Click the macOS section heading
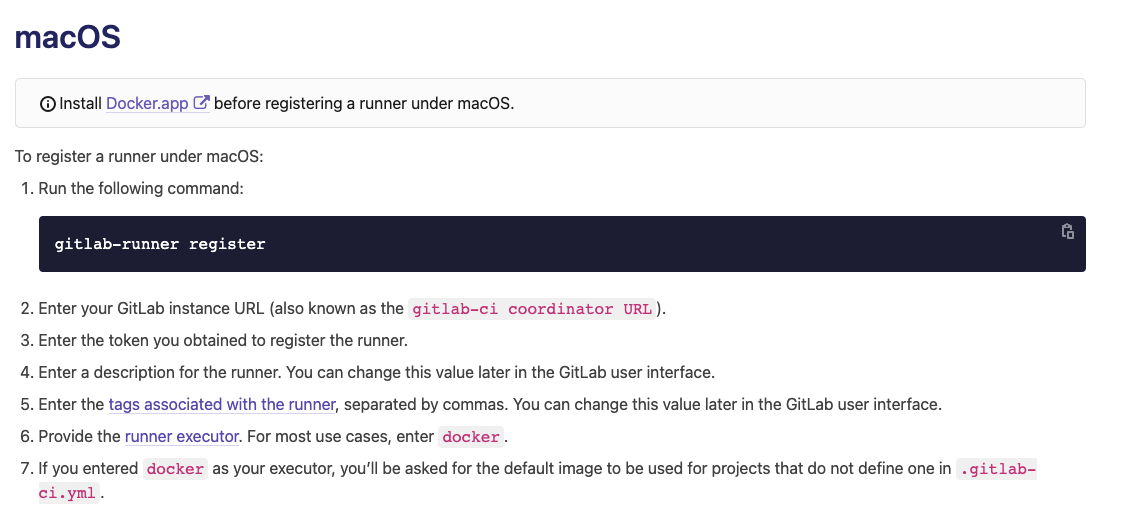The image size is (1142, 517). pyautogui.click(x=67, y=37)
